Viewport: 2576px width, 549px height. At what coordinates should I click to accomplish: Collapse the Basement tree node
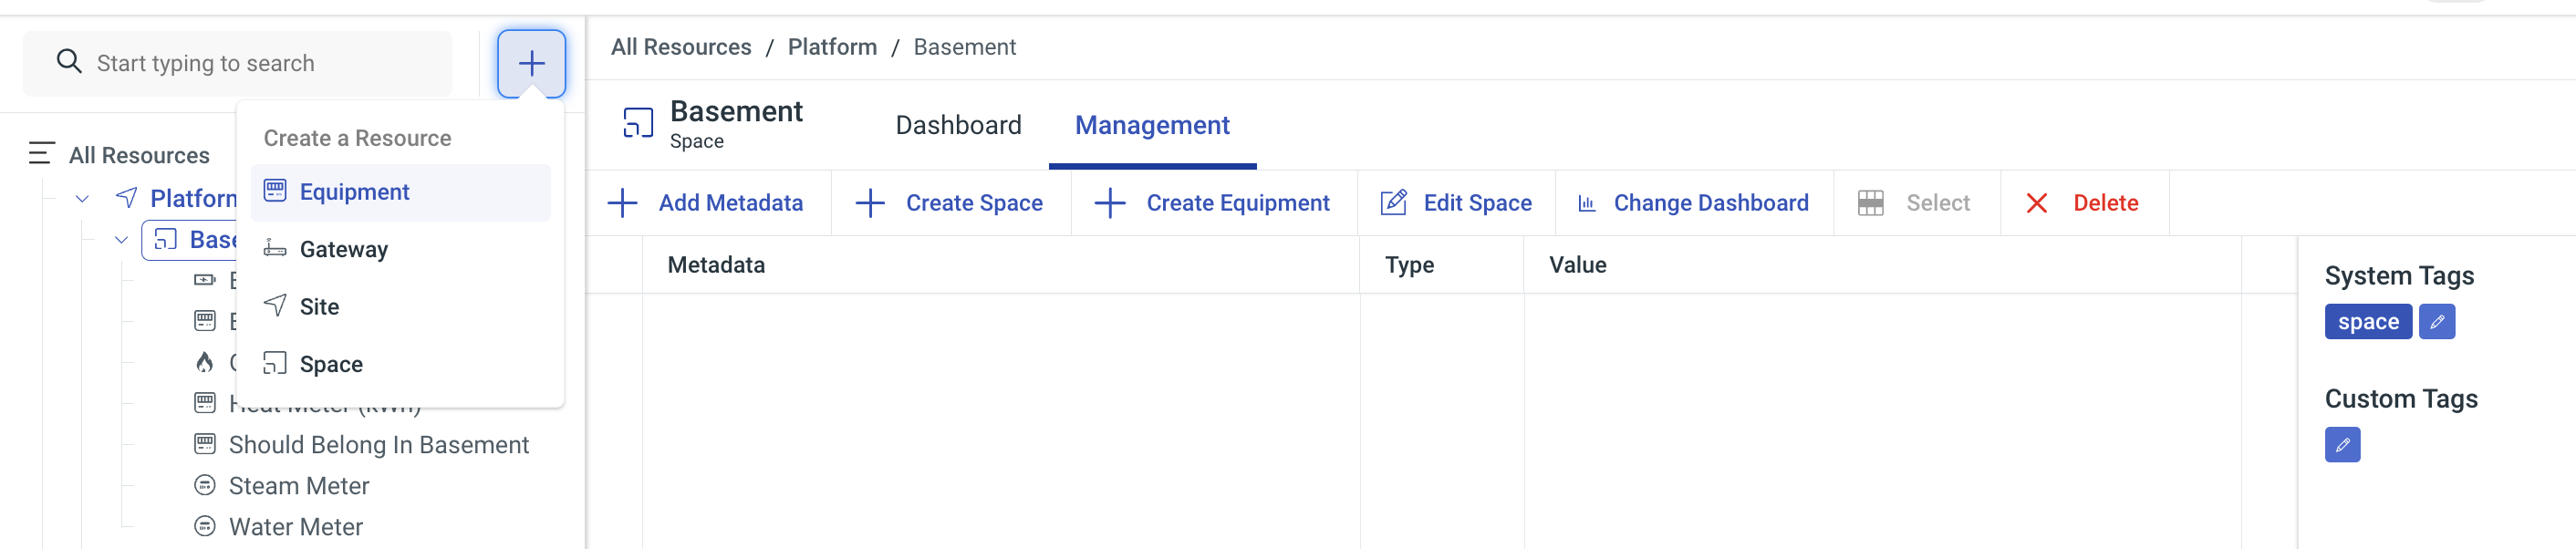coord(121,240)
